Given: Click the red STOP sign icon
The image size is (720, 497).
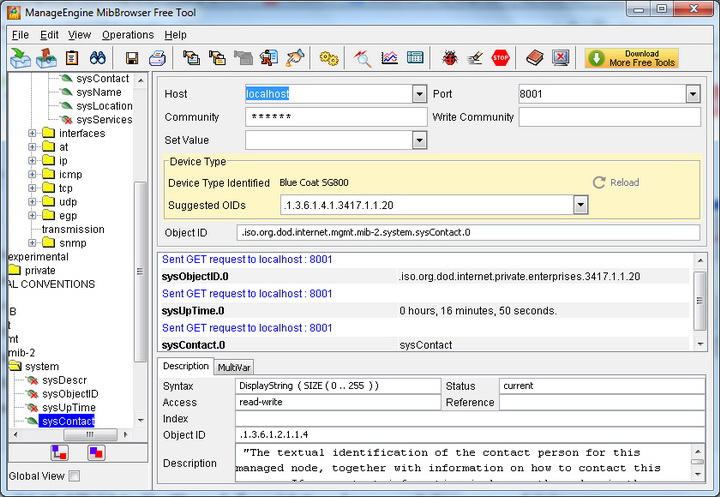Looking at the screenshot, I should click(501, 58).
